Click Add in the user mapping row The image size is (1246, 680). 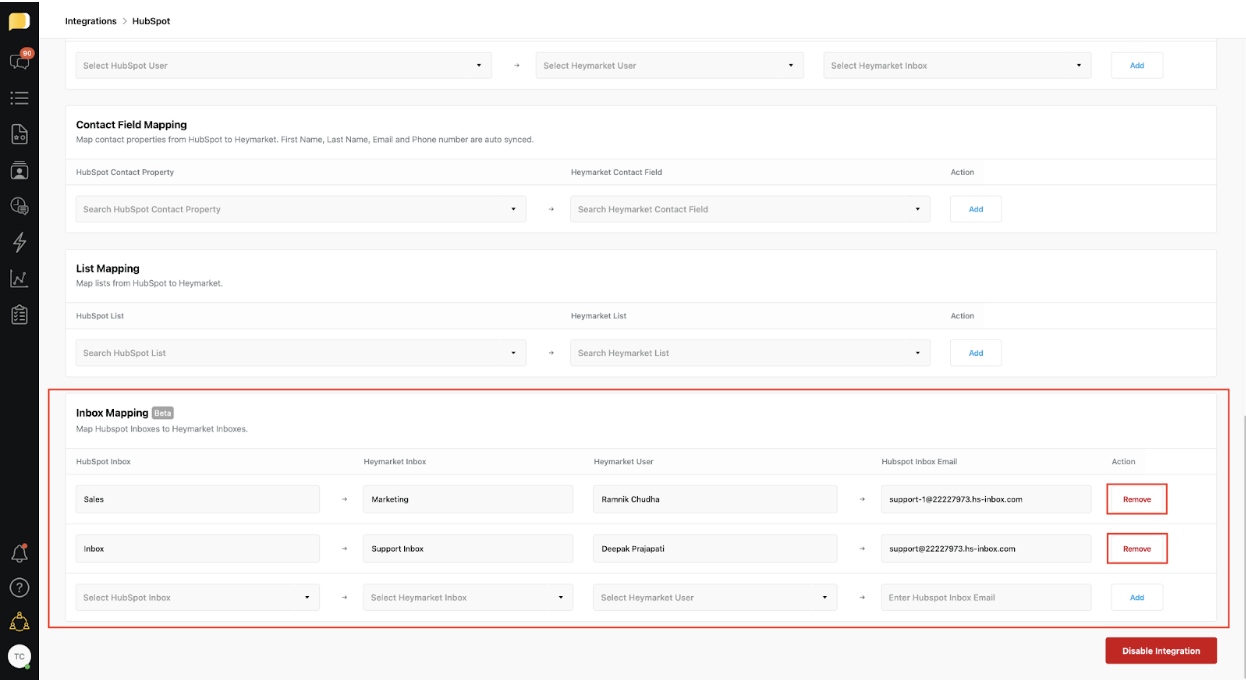pos(1137,66)
